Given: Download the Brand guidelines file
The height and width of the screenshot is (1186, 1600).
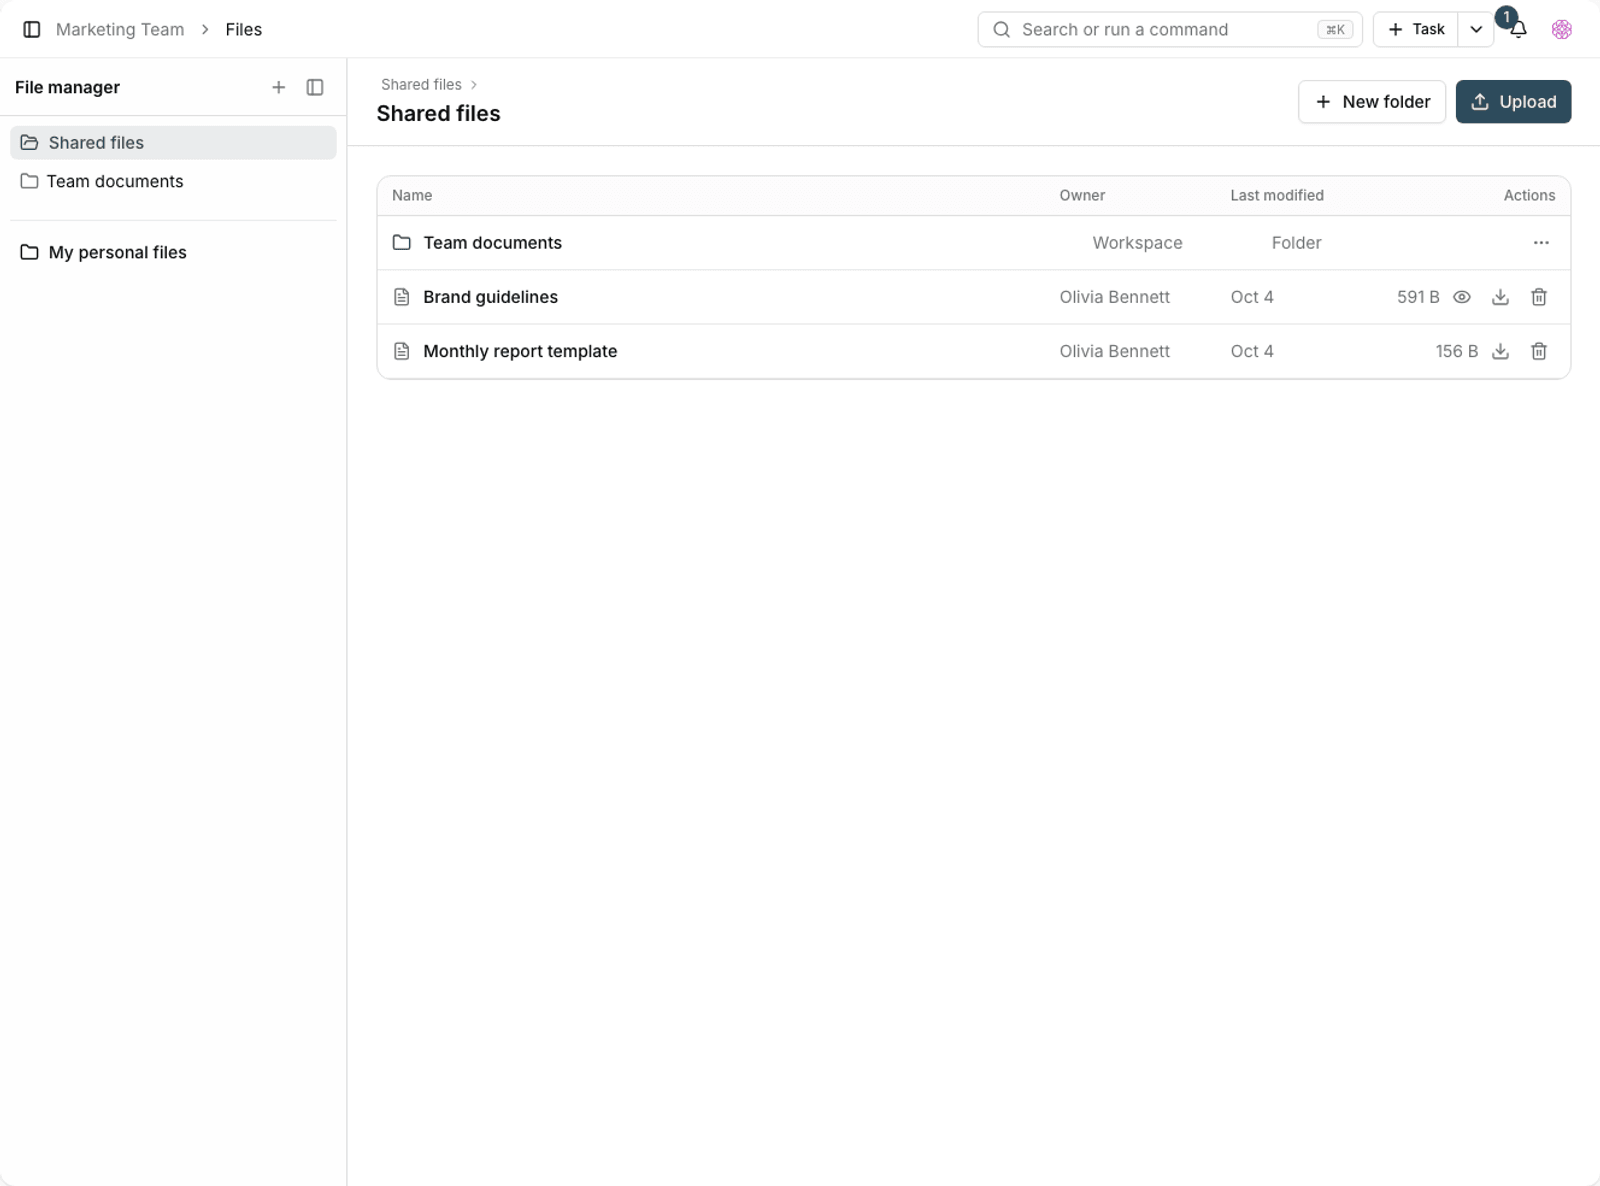Looking at the screenshot, I should coord(1500,297).
